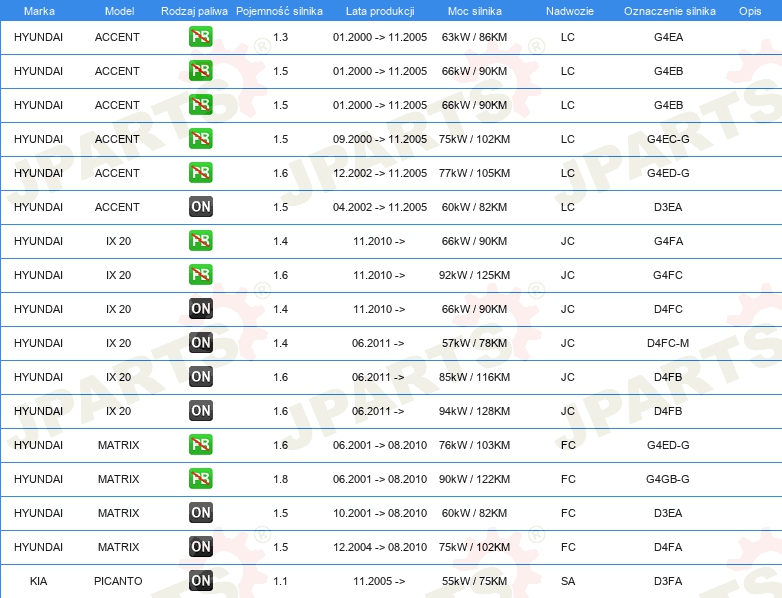Click diesel ON icon for IX 20 85kW / 116KM
782x598 pixels.
point(200,377)
